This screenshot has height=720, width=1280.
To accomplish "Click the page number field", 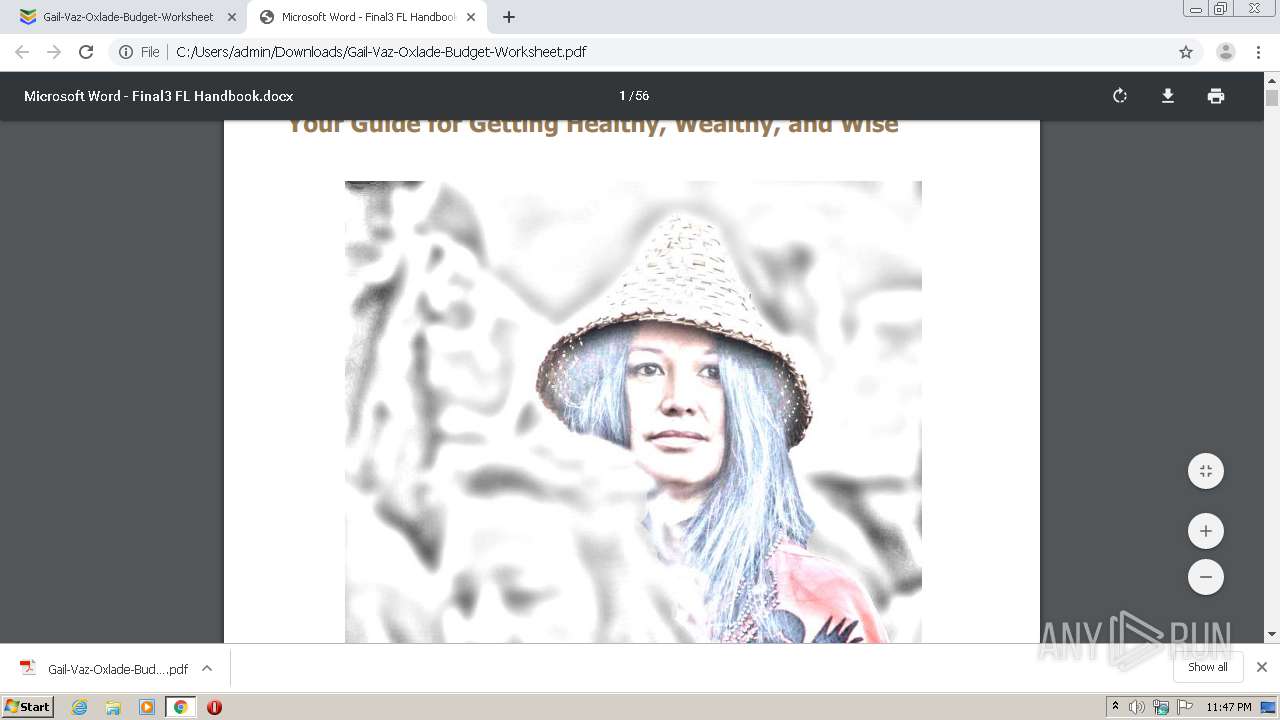I will [x=622, y=96].
